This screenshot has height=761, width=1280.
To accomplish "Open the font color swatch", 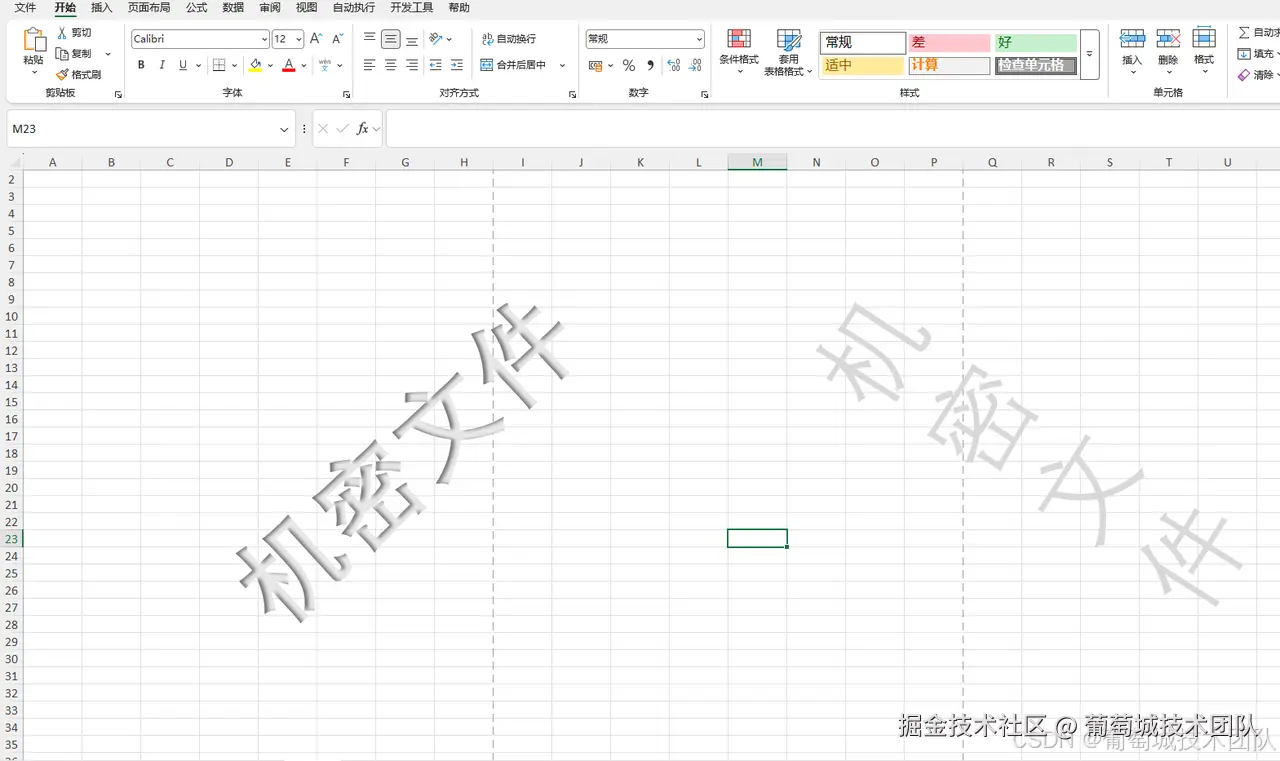I will click(x=288, y=65).
